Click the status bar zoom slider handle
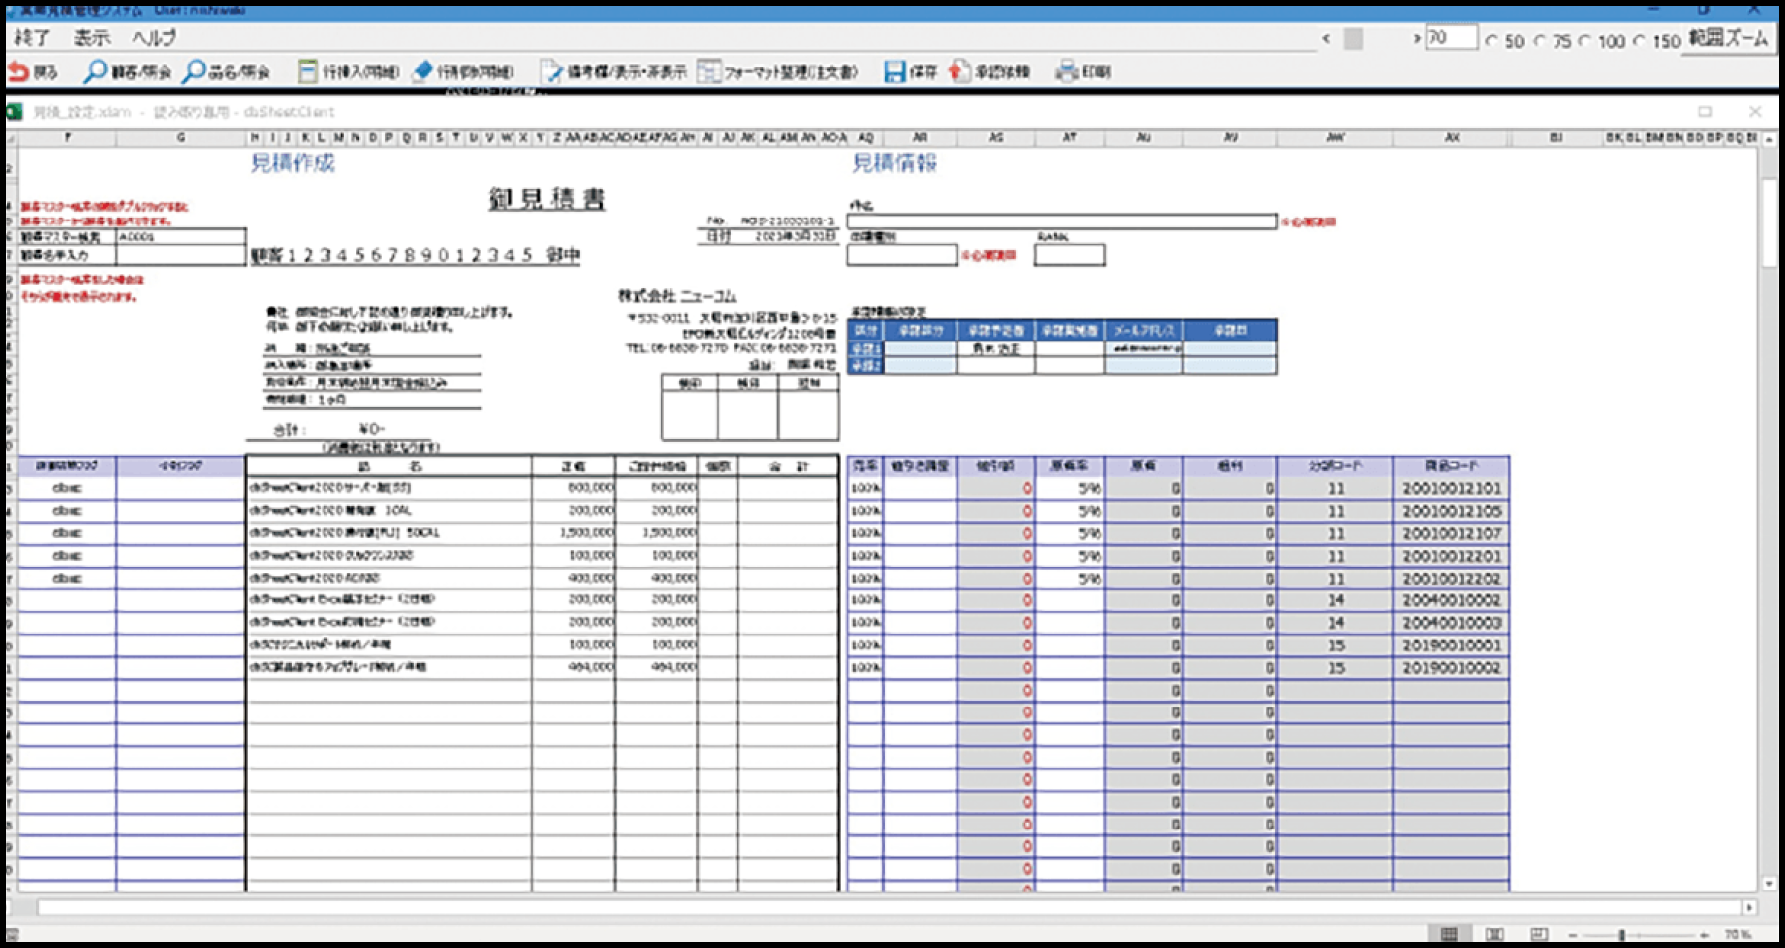The height and width of the screenshot is (948, 1785). (x=1621, y=935)
